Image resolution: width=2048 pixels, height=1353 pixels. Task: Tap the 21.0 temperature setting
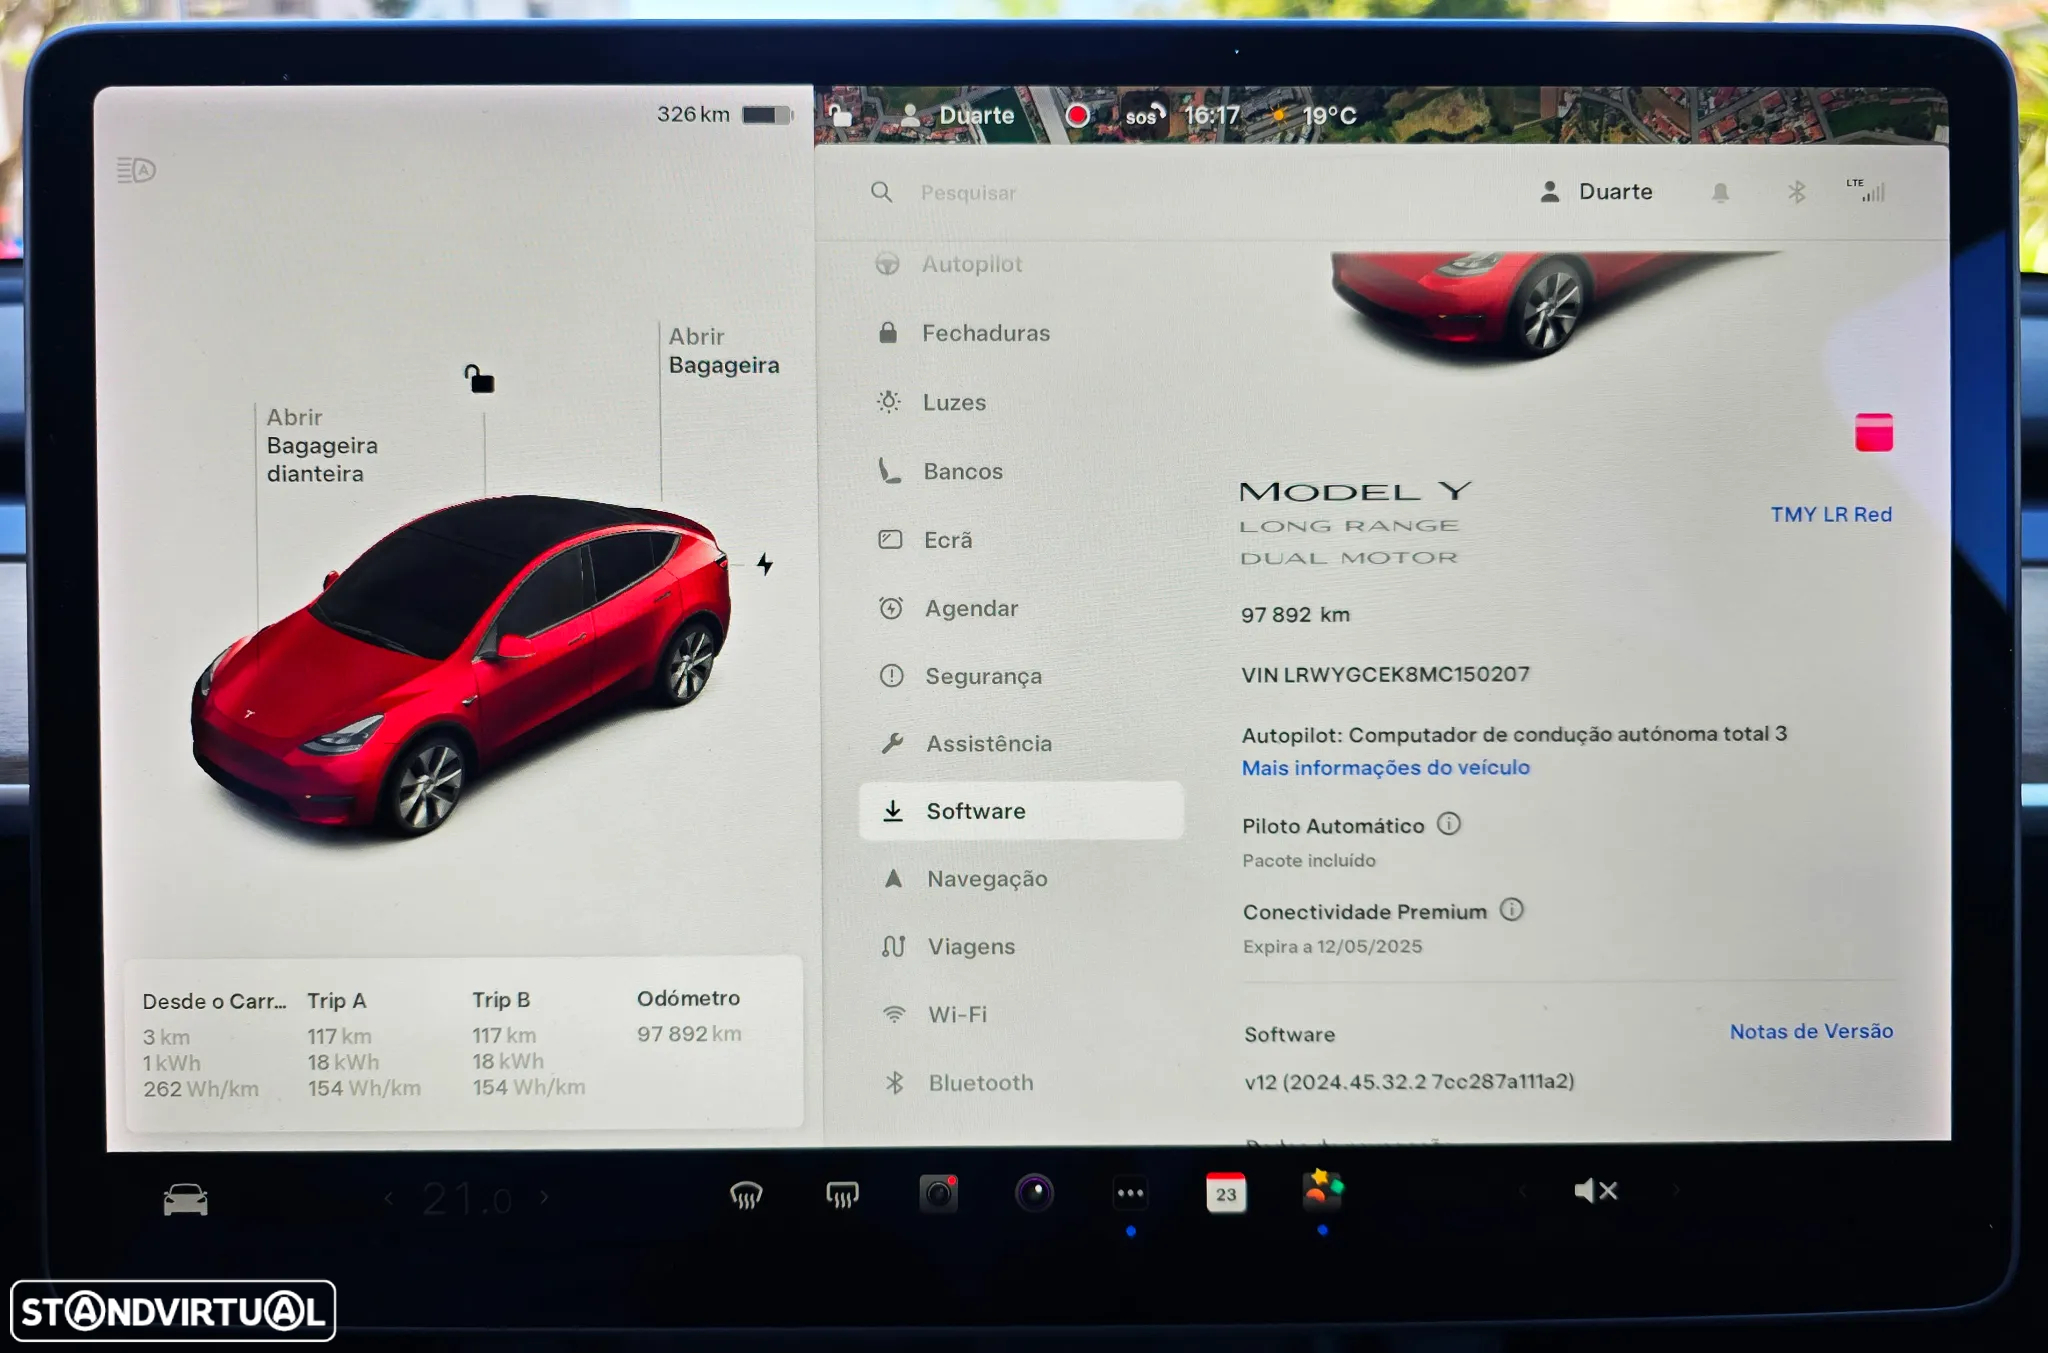pos(466,1198)
